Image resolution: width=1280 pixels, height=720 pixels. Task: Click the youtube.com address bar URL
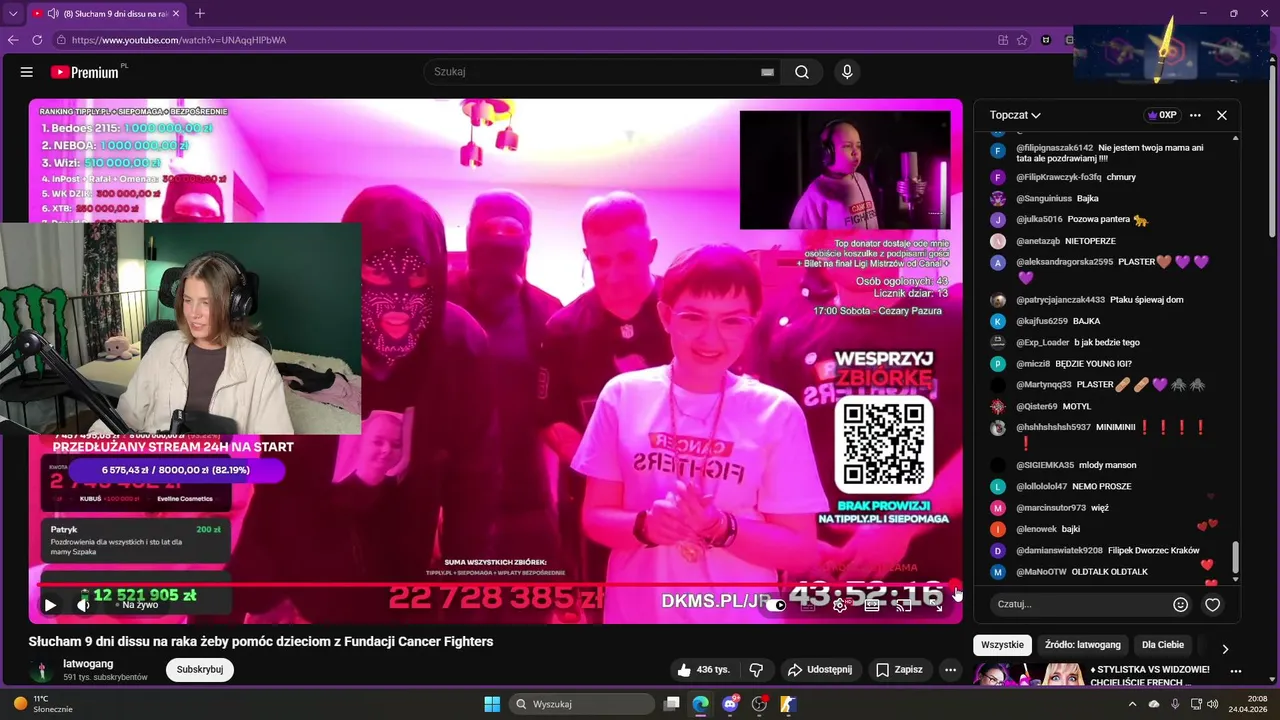(179, 40)
